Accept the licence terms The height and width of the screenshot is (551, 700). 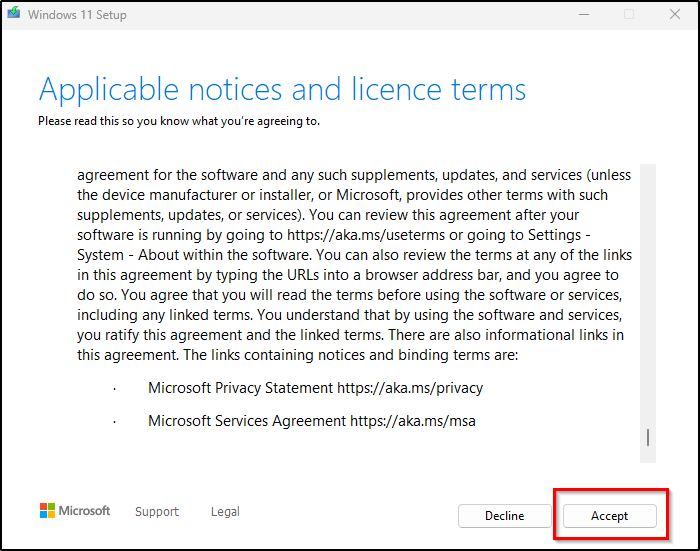click(x=609, y=516)
